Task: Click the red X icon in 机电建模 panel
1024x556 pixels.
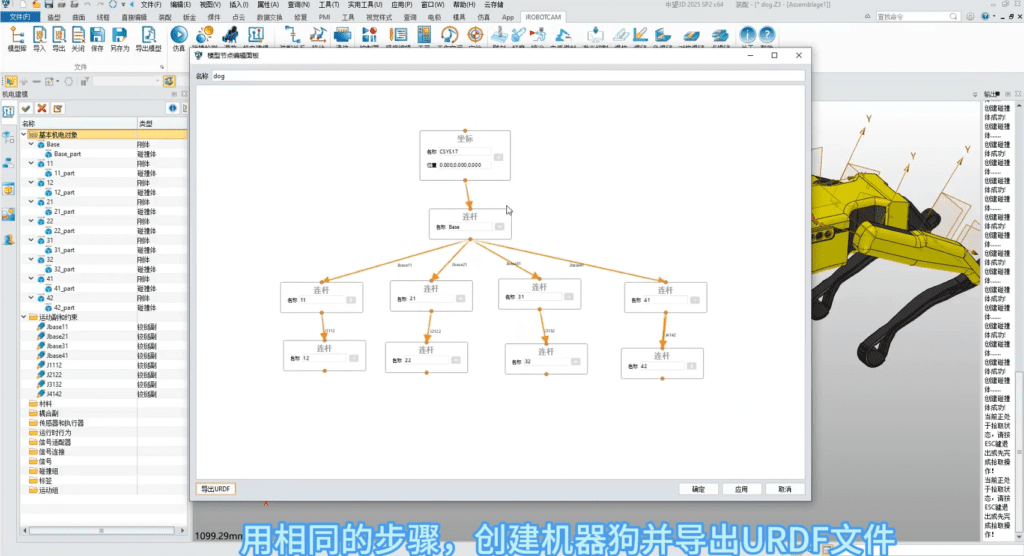Action: (42, 108)
